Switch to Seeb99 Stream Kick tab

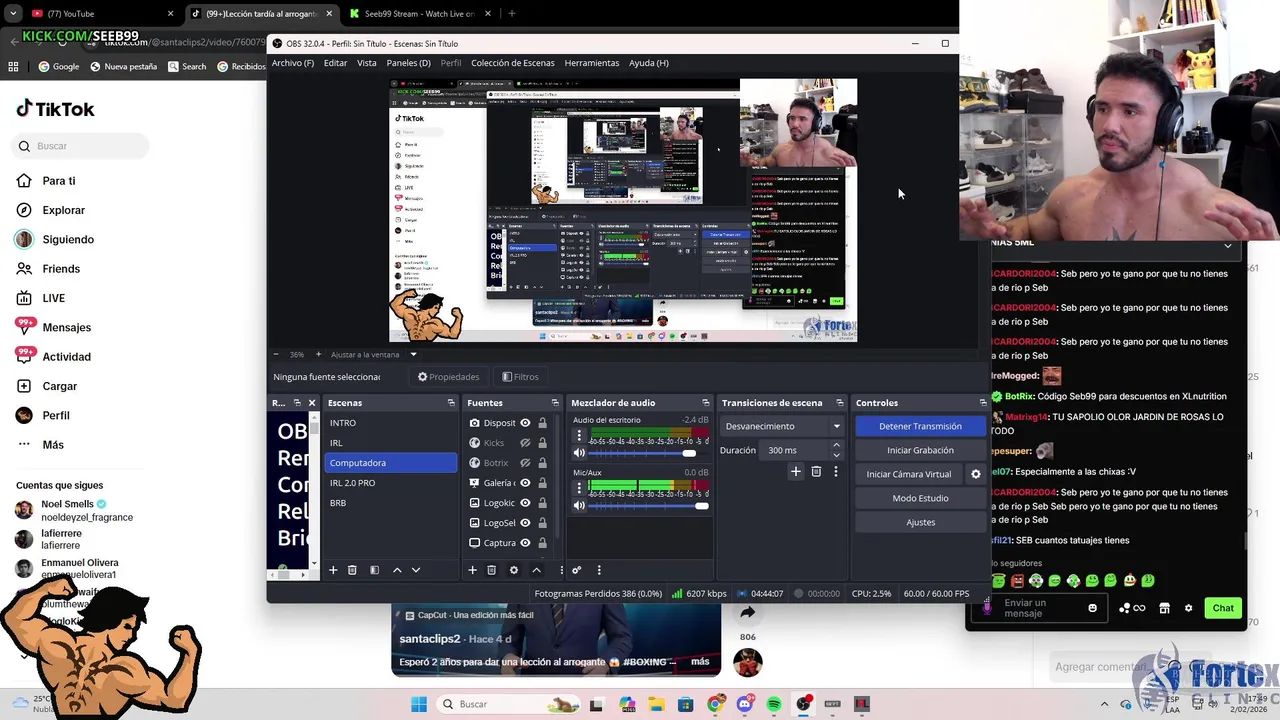[419, 14]
